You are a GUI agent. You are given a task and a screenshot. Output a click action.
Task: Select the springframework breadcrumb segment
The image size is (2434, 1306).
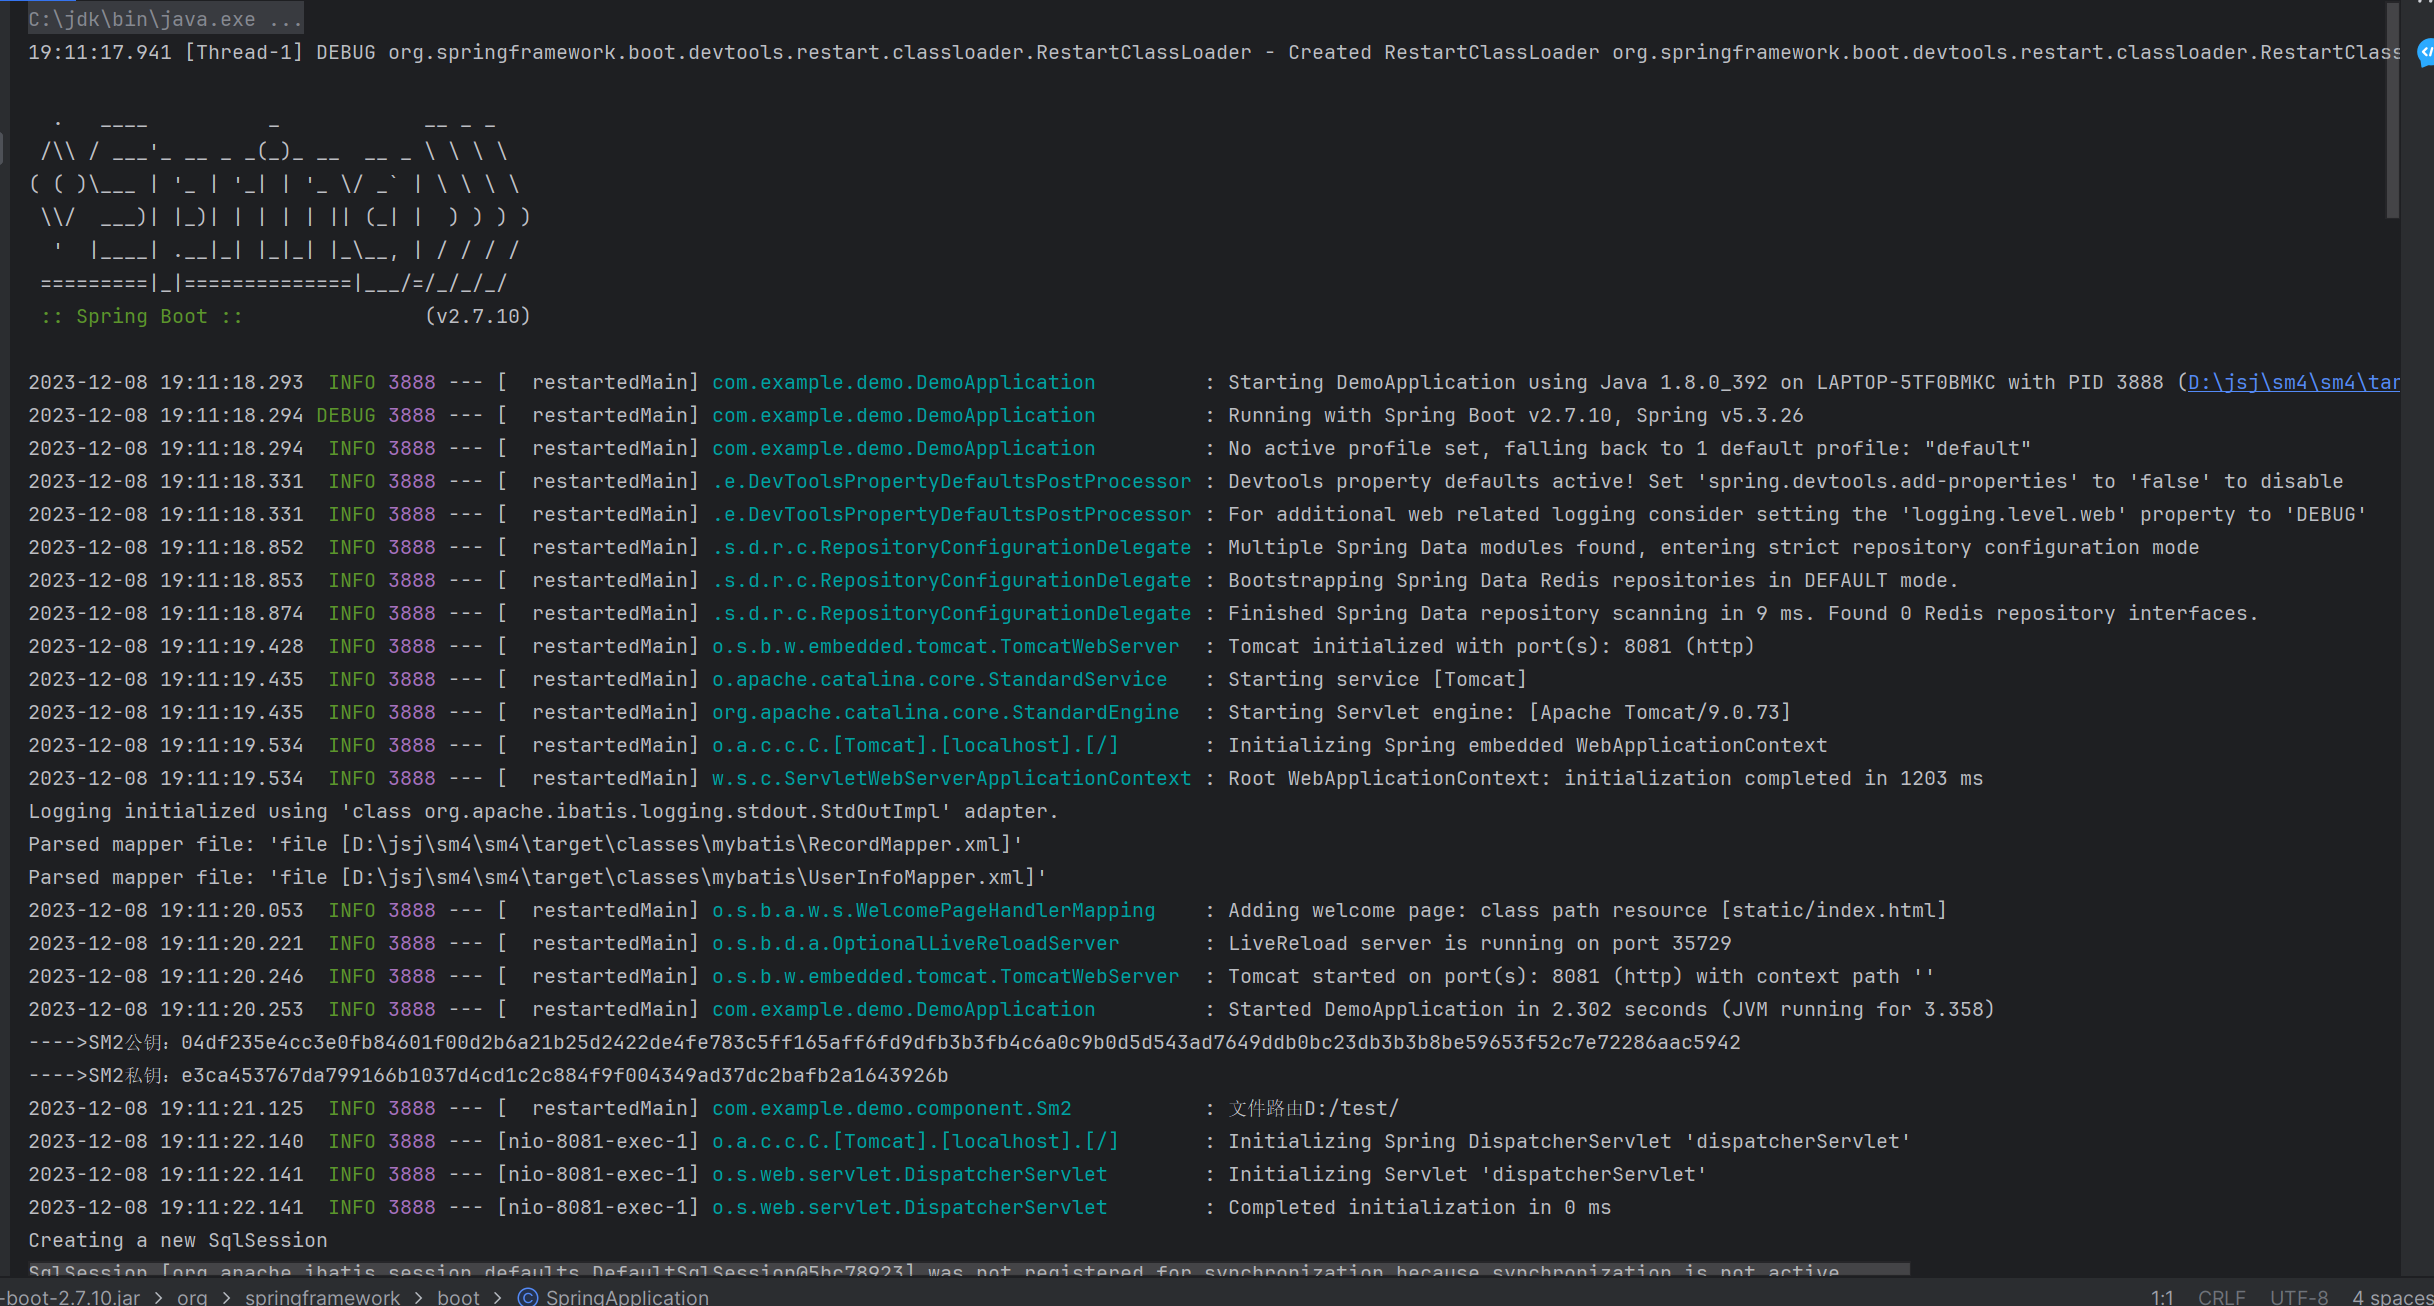[322, 1296]
